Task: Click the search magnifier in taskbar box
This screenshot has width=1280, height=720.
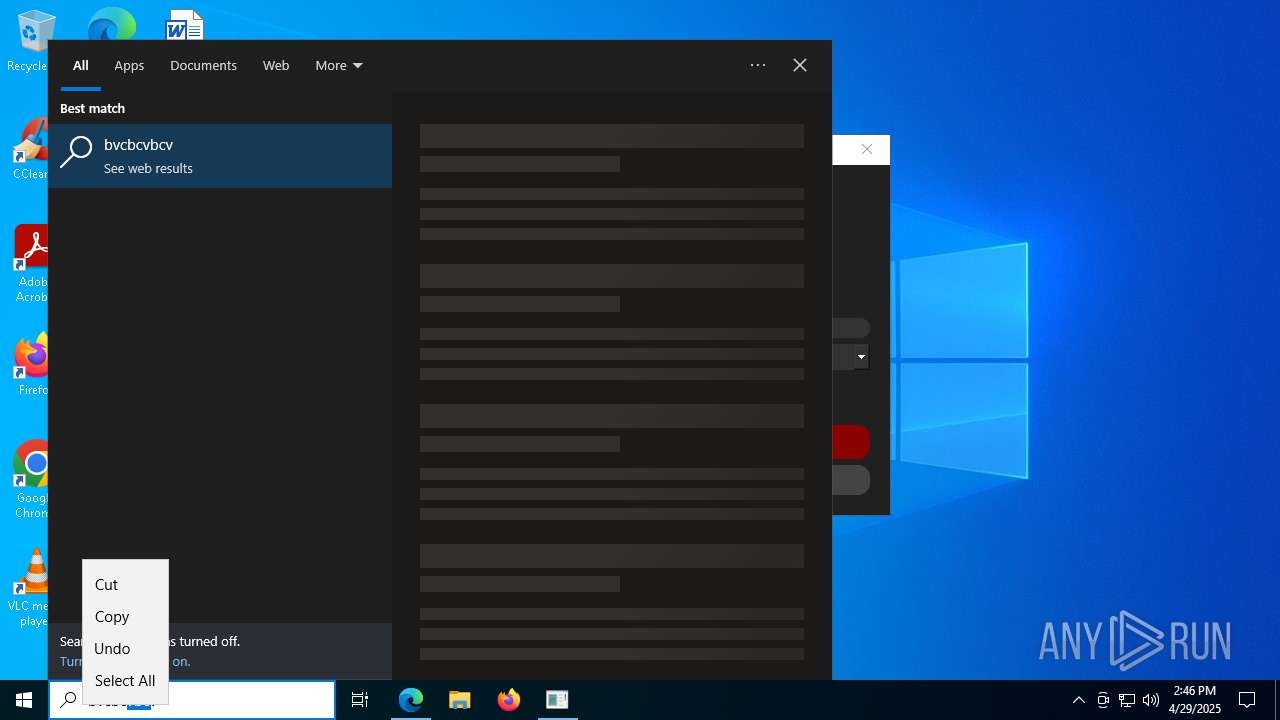Action: point(68,700)
